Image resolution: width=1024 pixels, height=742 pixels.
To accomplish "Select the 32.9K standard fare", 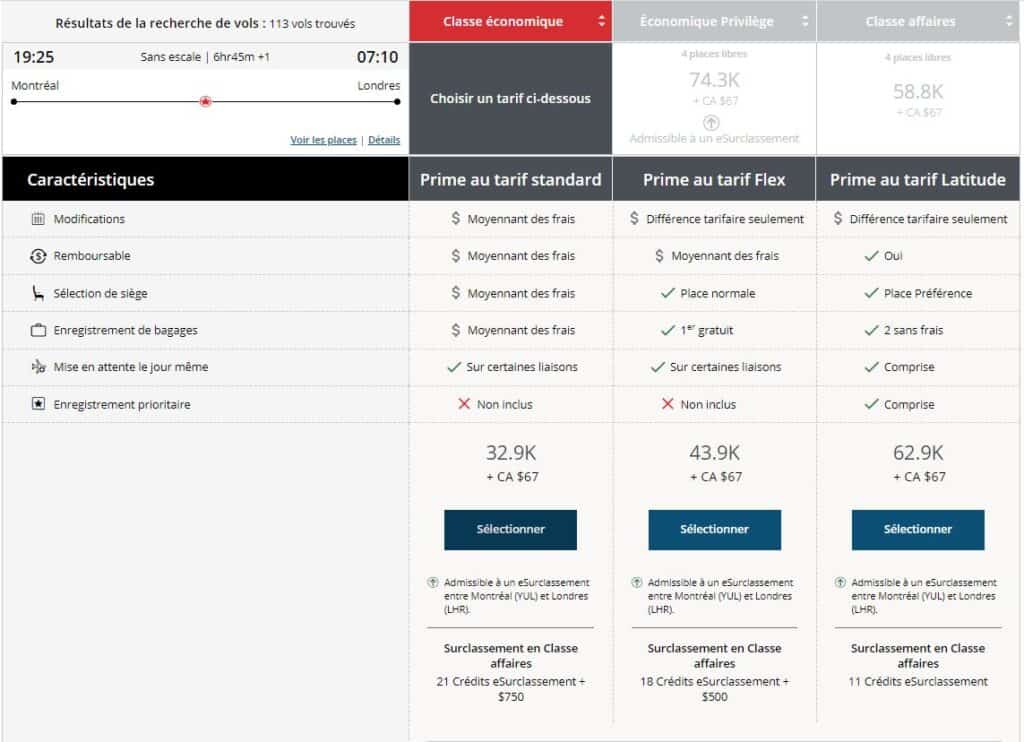I will [x=510, y=530].
